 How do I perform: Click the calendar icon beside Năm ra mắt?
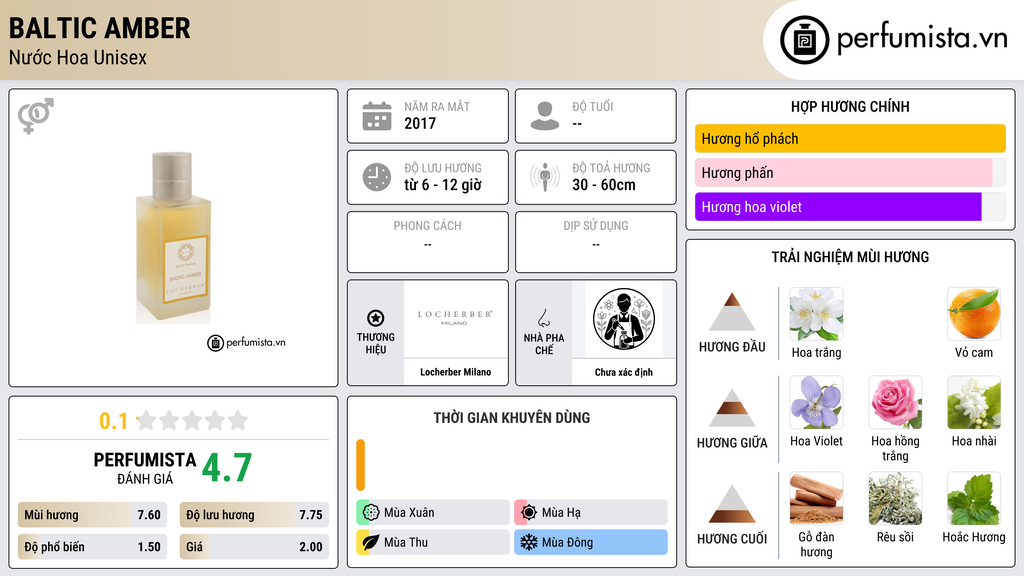coord(377,116)
